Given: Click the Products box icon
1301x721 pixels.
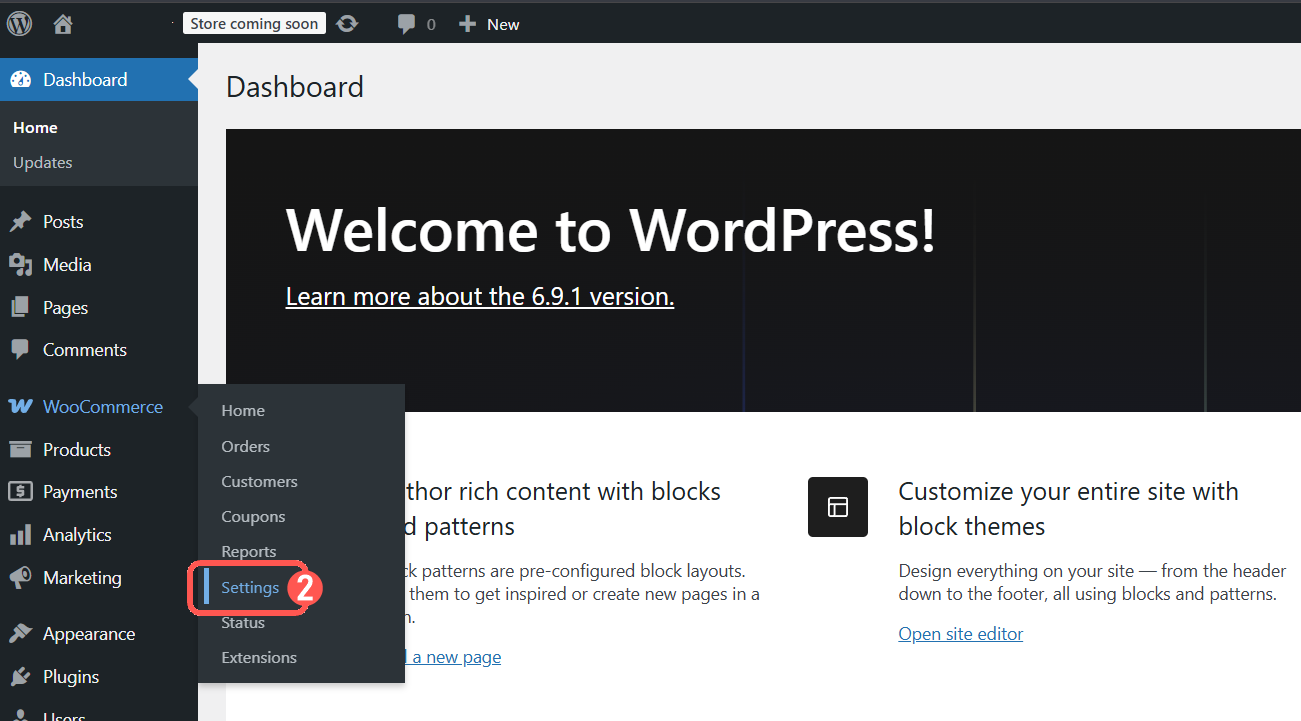Looking at the screenshot, I should tap(21, 450).
